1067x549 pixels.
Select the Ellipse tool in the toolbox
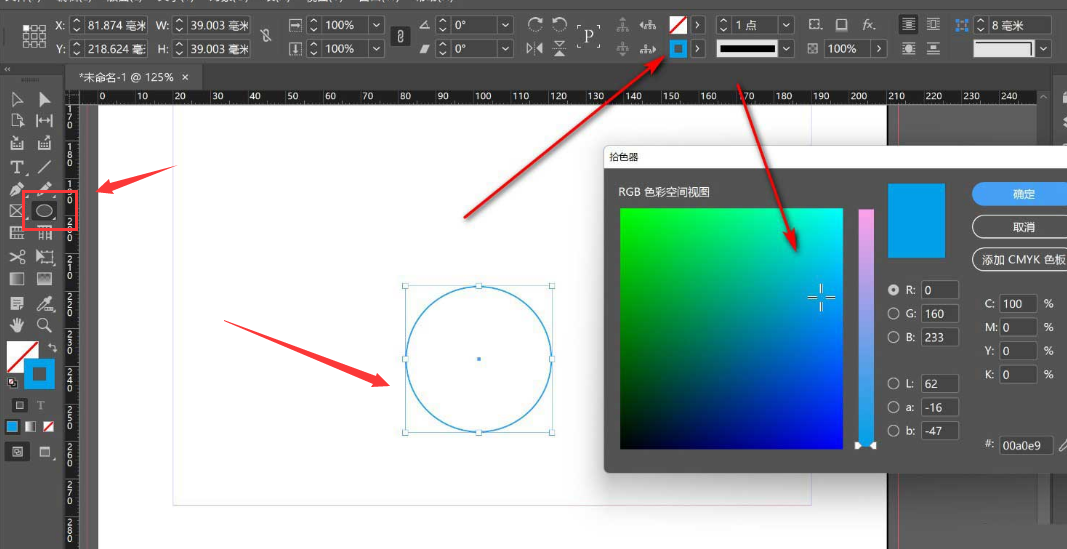pos(44,211)
